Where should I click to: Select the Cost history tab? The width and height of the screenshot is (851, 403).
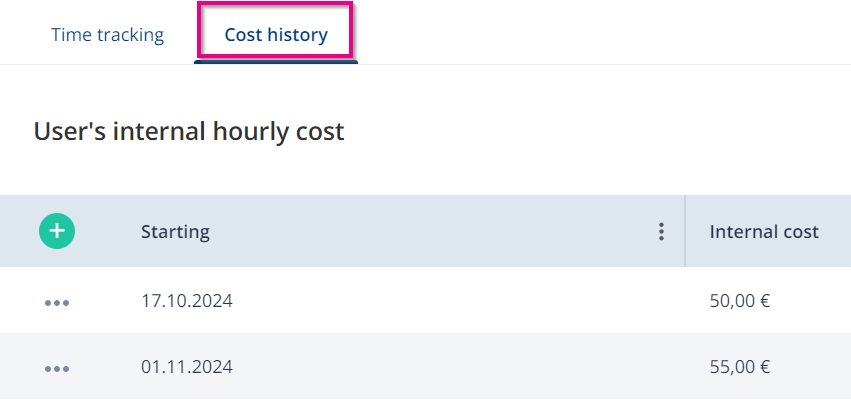coord(276,35)
